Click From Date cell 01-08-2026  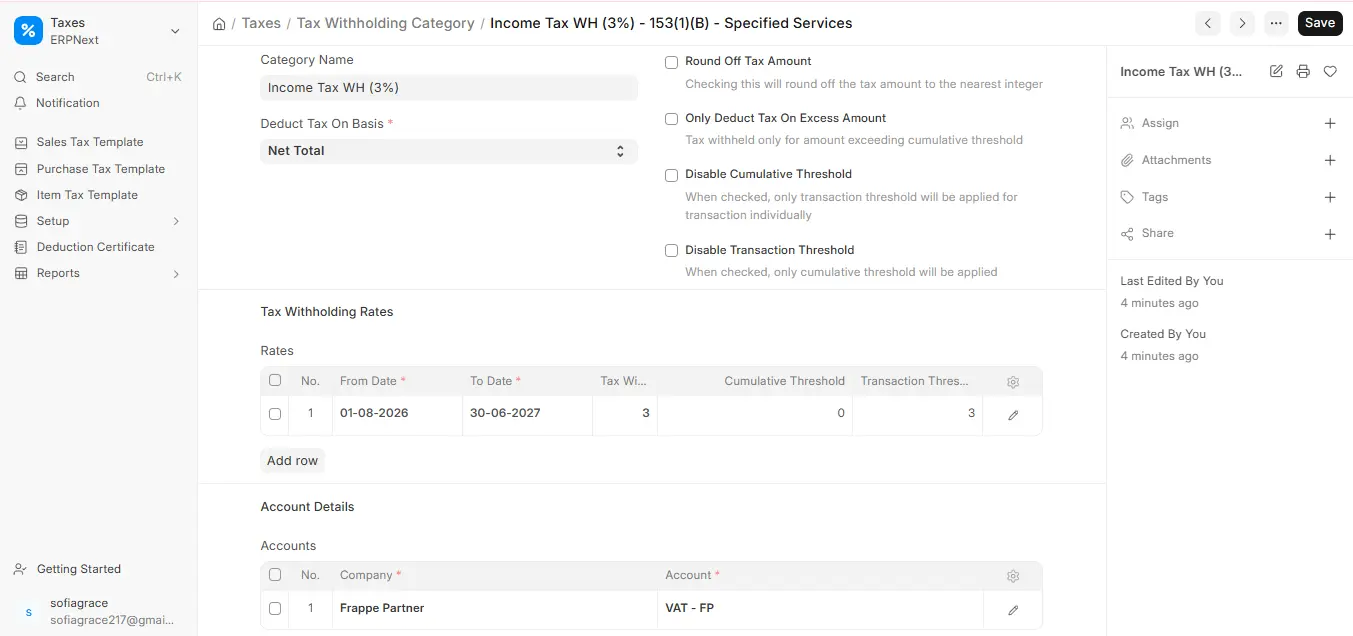tap(397, 413)
